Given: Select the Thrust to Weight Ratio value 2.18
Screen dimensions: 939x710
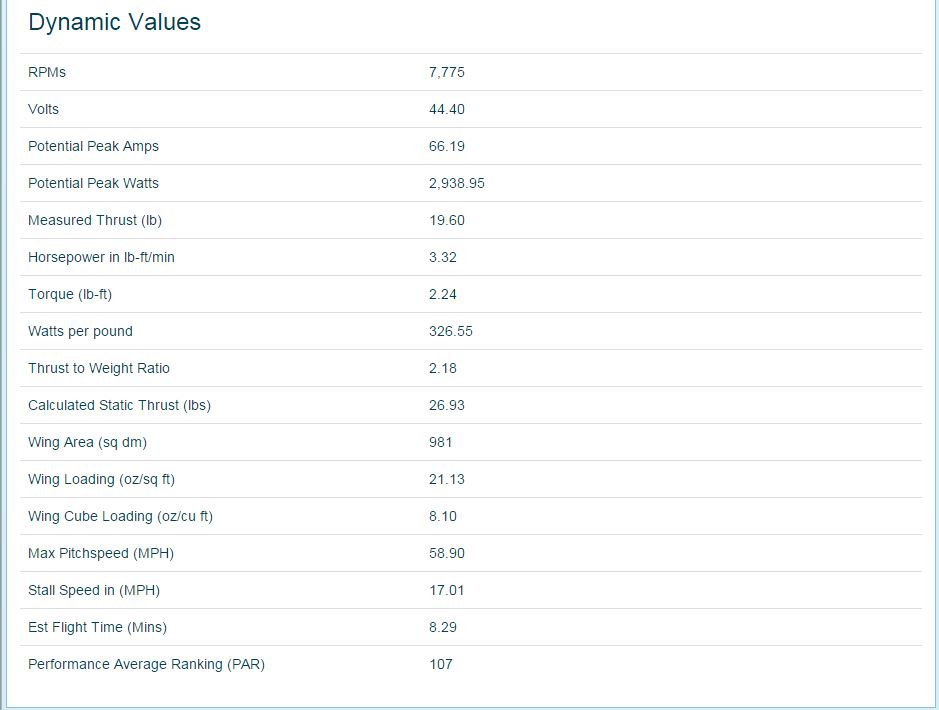Looking at the screenshot, I should tap(443, 368).
